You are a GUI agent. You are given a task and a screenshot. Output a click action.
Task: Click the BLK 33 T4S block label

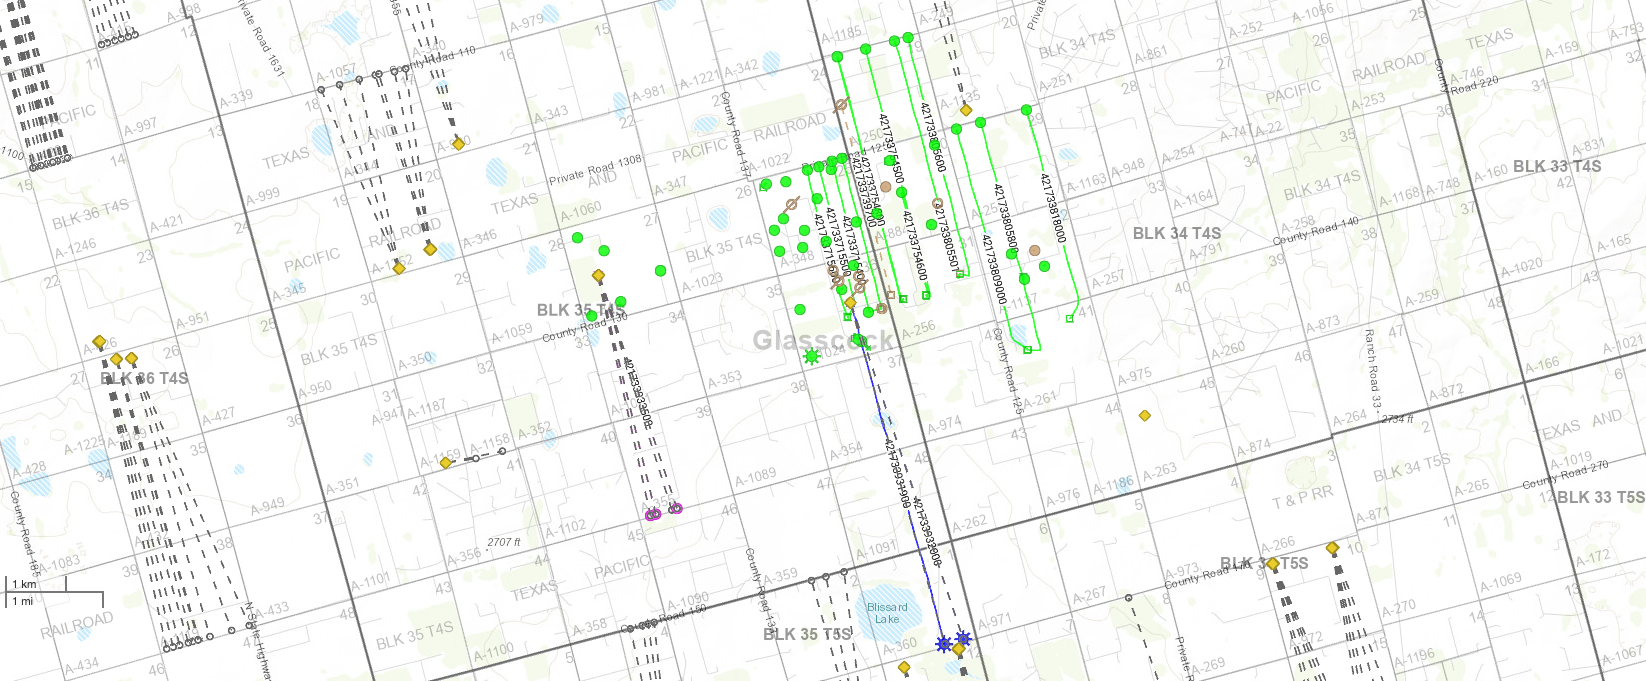pos(1556,166)
